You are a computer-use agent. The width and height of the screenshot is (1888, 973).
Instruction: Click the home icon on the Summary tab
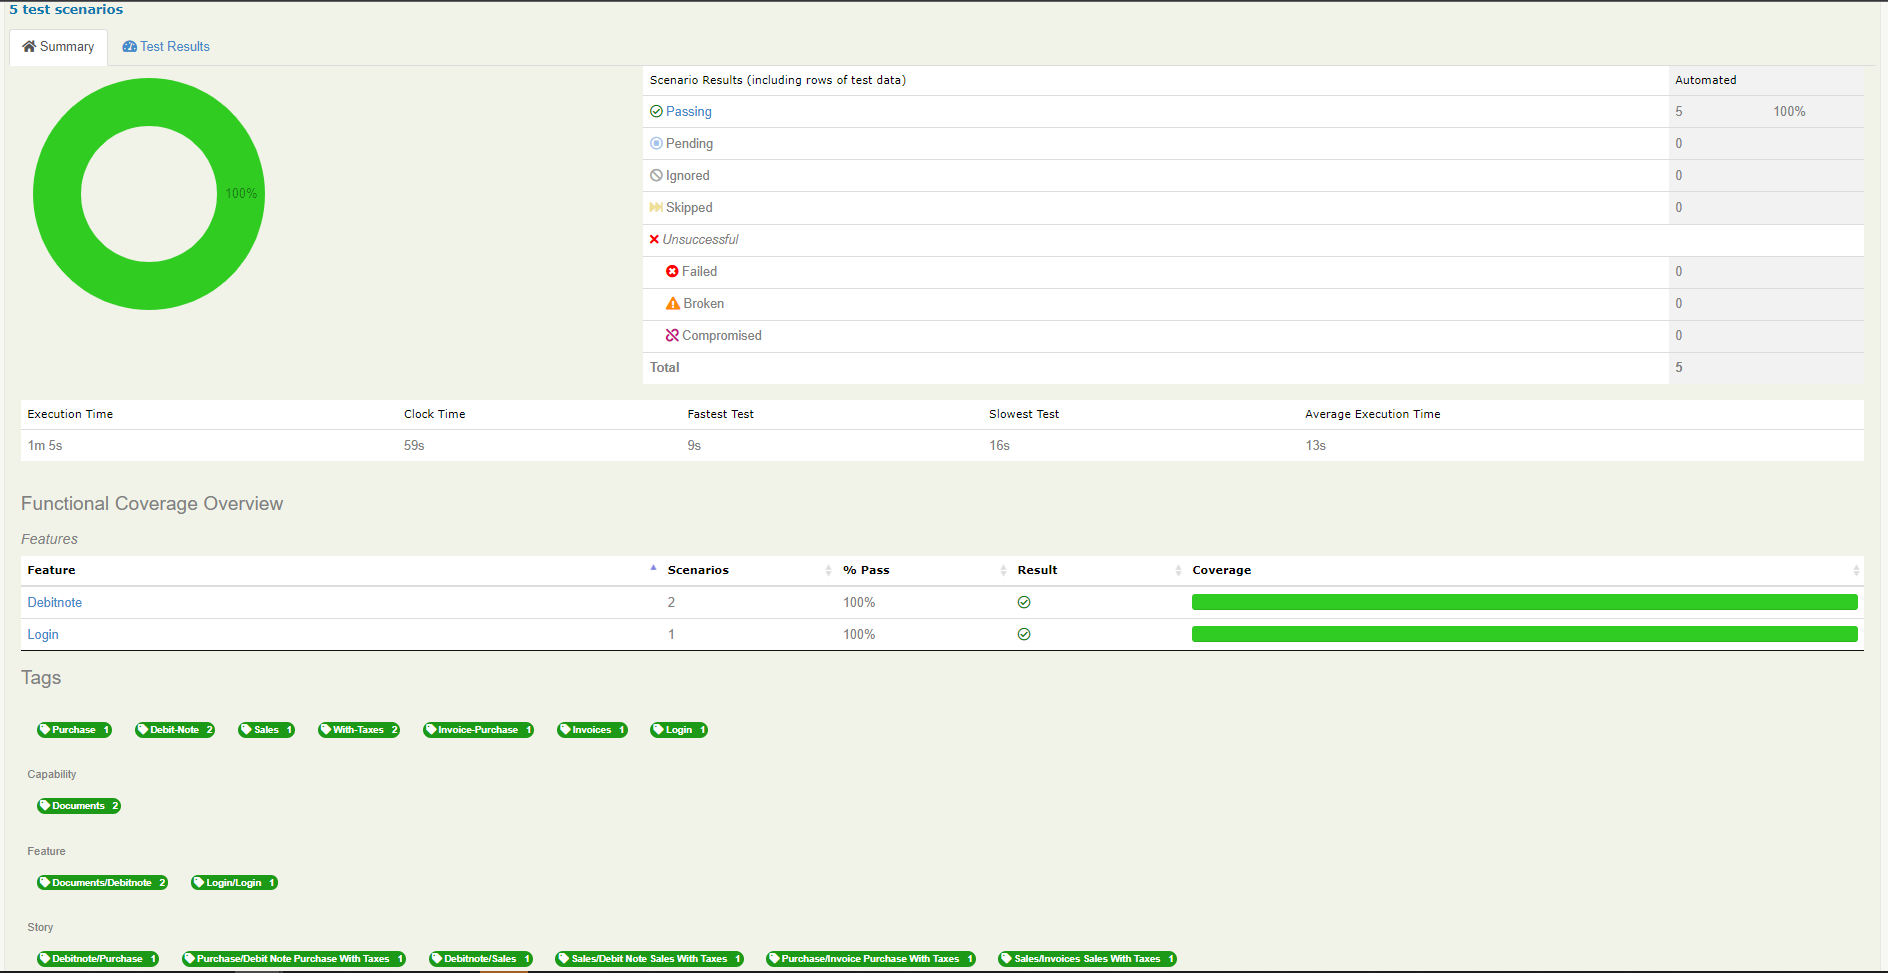(31, 46)
